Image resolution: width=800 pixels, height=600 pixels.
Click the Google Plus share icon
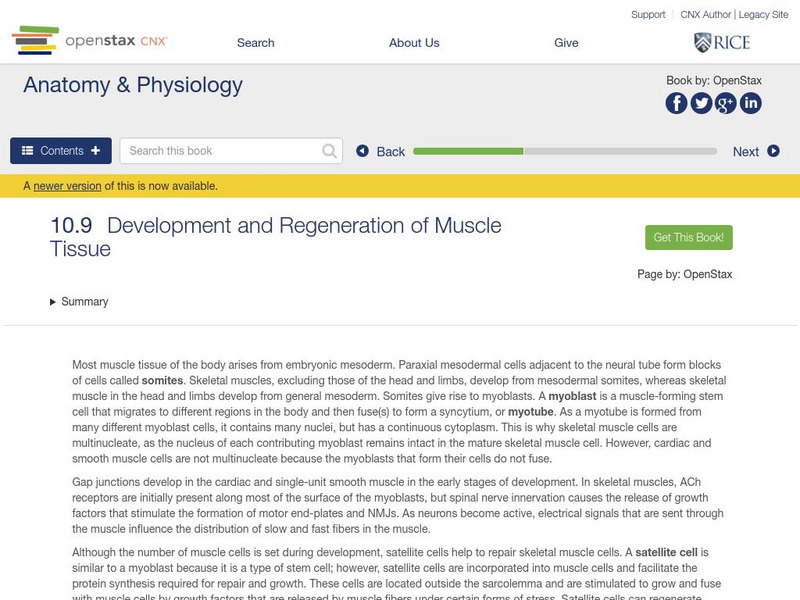click(726, 103)
